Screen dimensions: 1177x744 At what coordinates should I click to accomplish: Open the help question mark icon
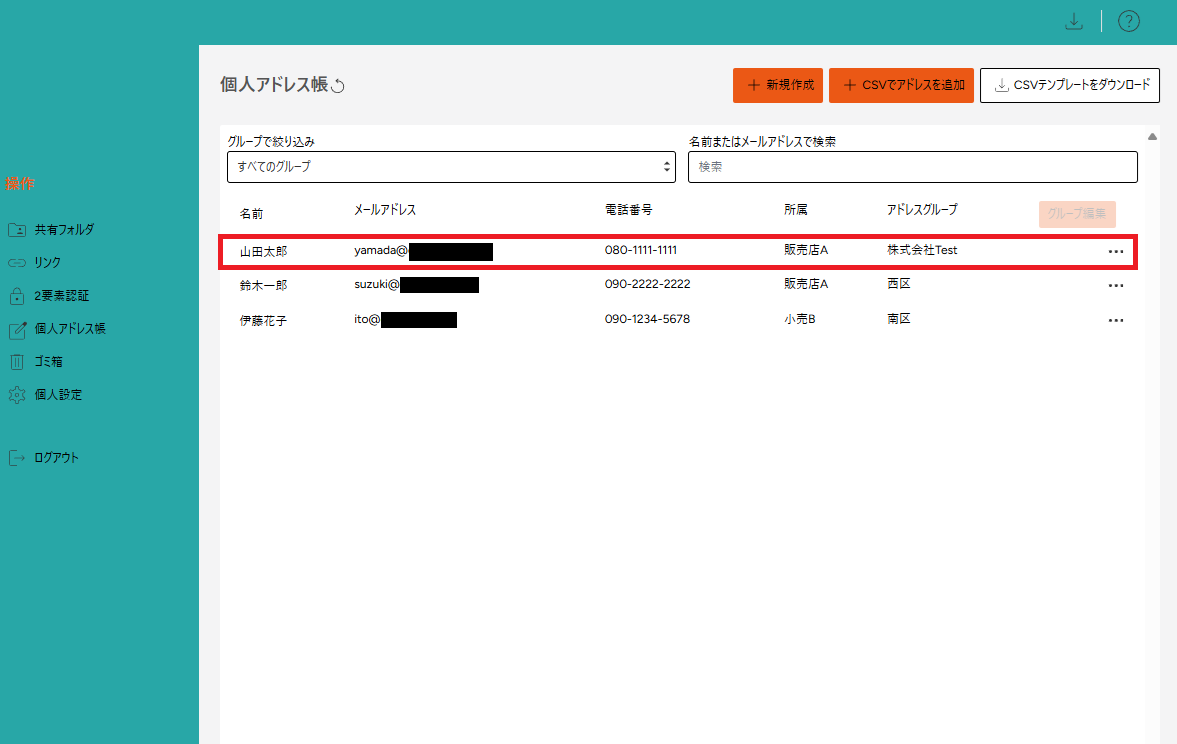1128,21
